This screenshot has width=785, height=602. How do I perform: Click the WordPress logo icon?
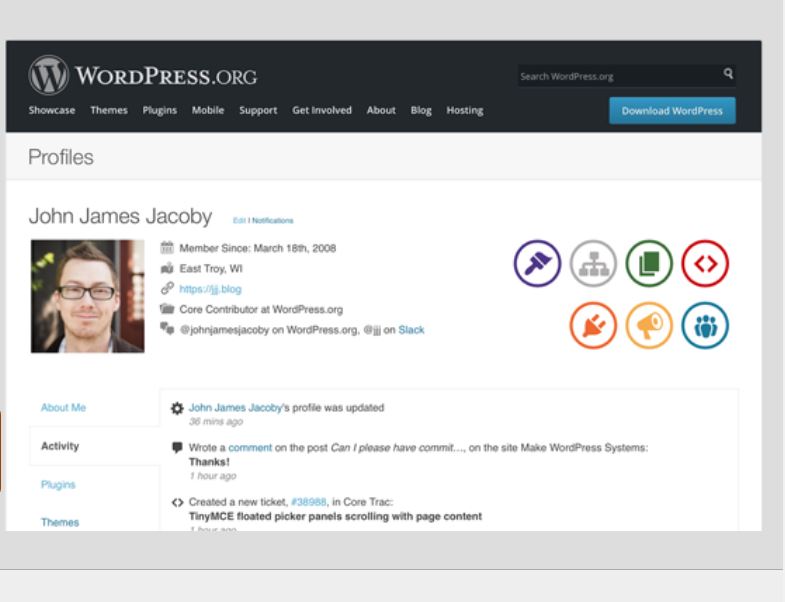pyautogui.click(x=48, y=75)
